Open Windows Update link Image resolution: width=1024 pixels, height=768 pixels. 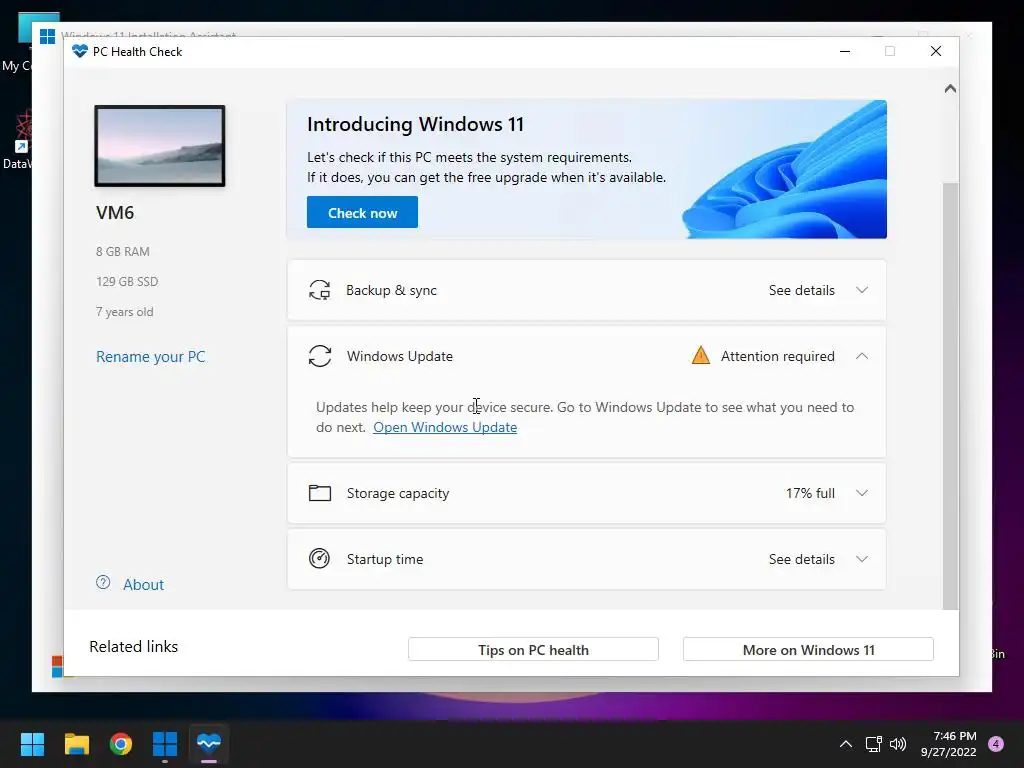point(445,427)
